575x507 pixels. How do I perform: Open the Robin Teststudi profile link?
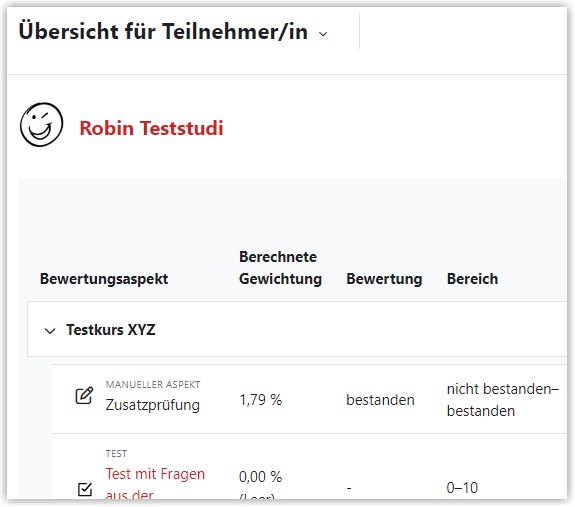[151, 128]
